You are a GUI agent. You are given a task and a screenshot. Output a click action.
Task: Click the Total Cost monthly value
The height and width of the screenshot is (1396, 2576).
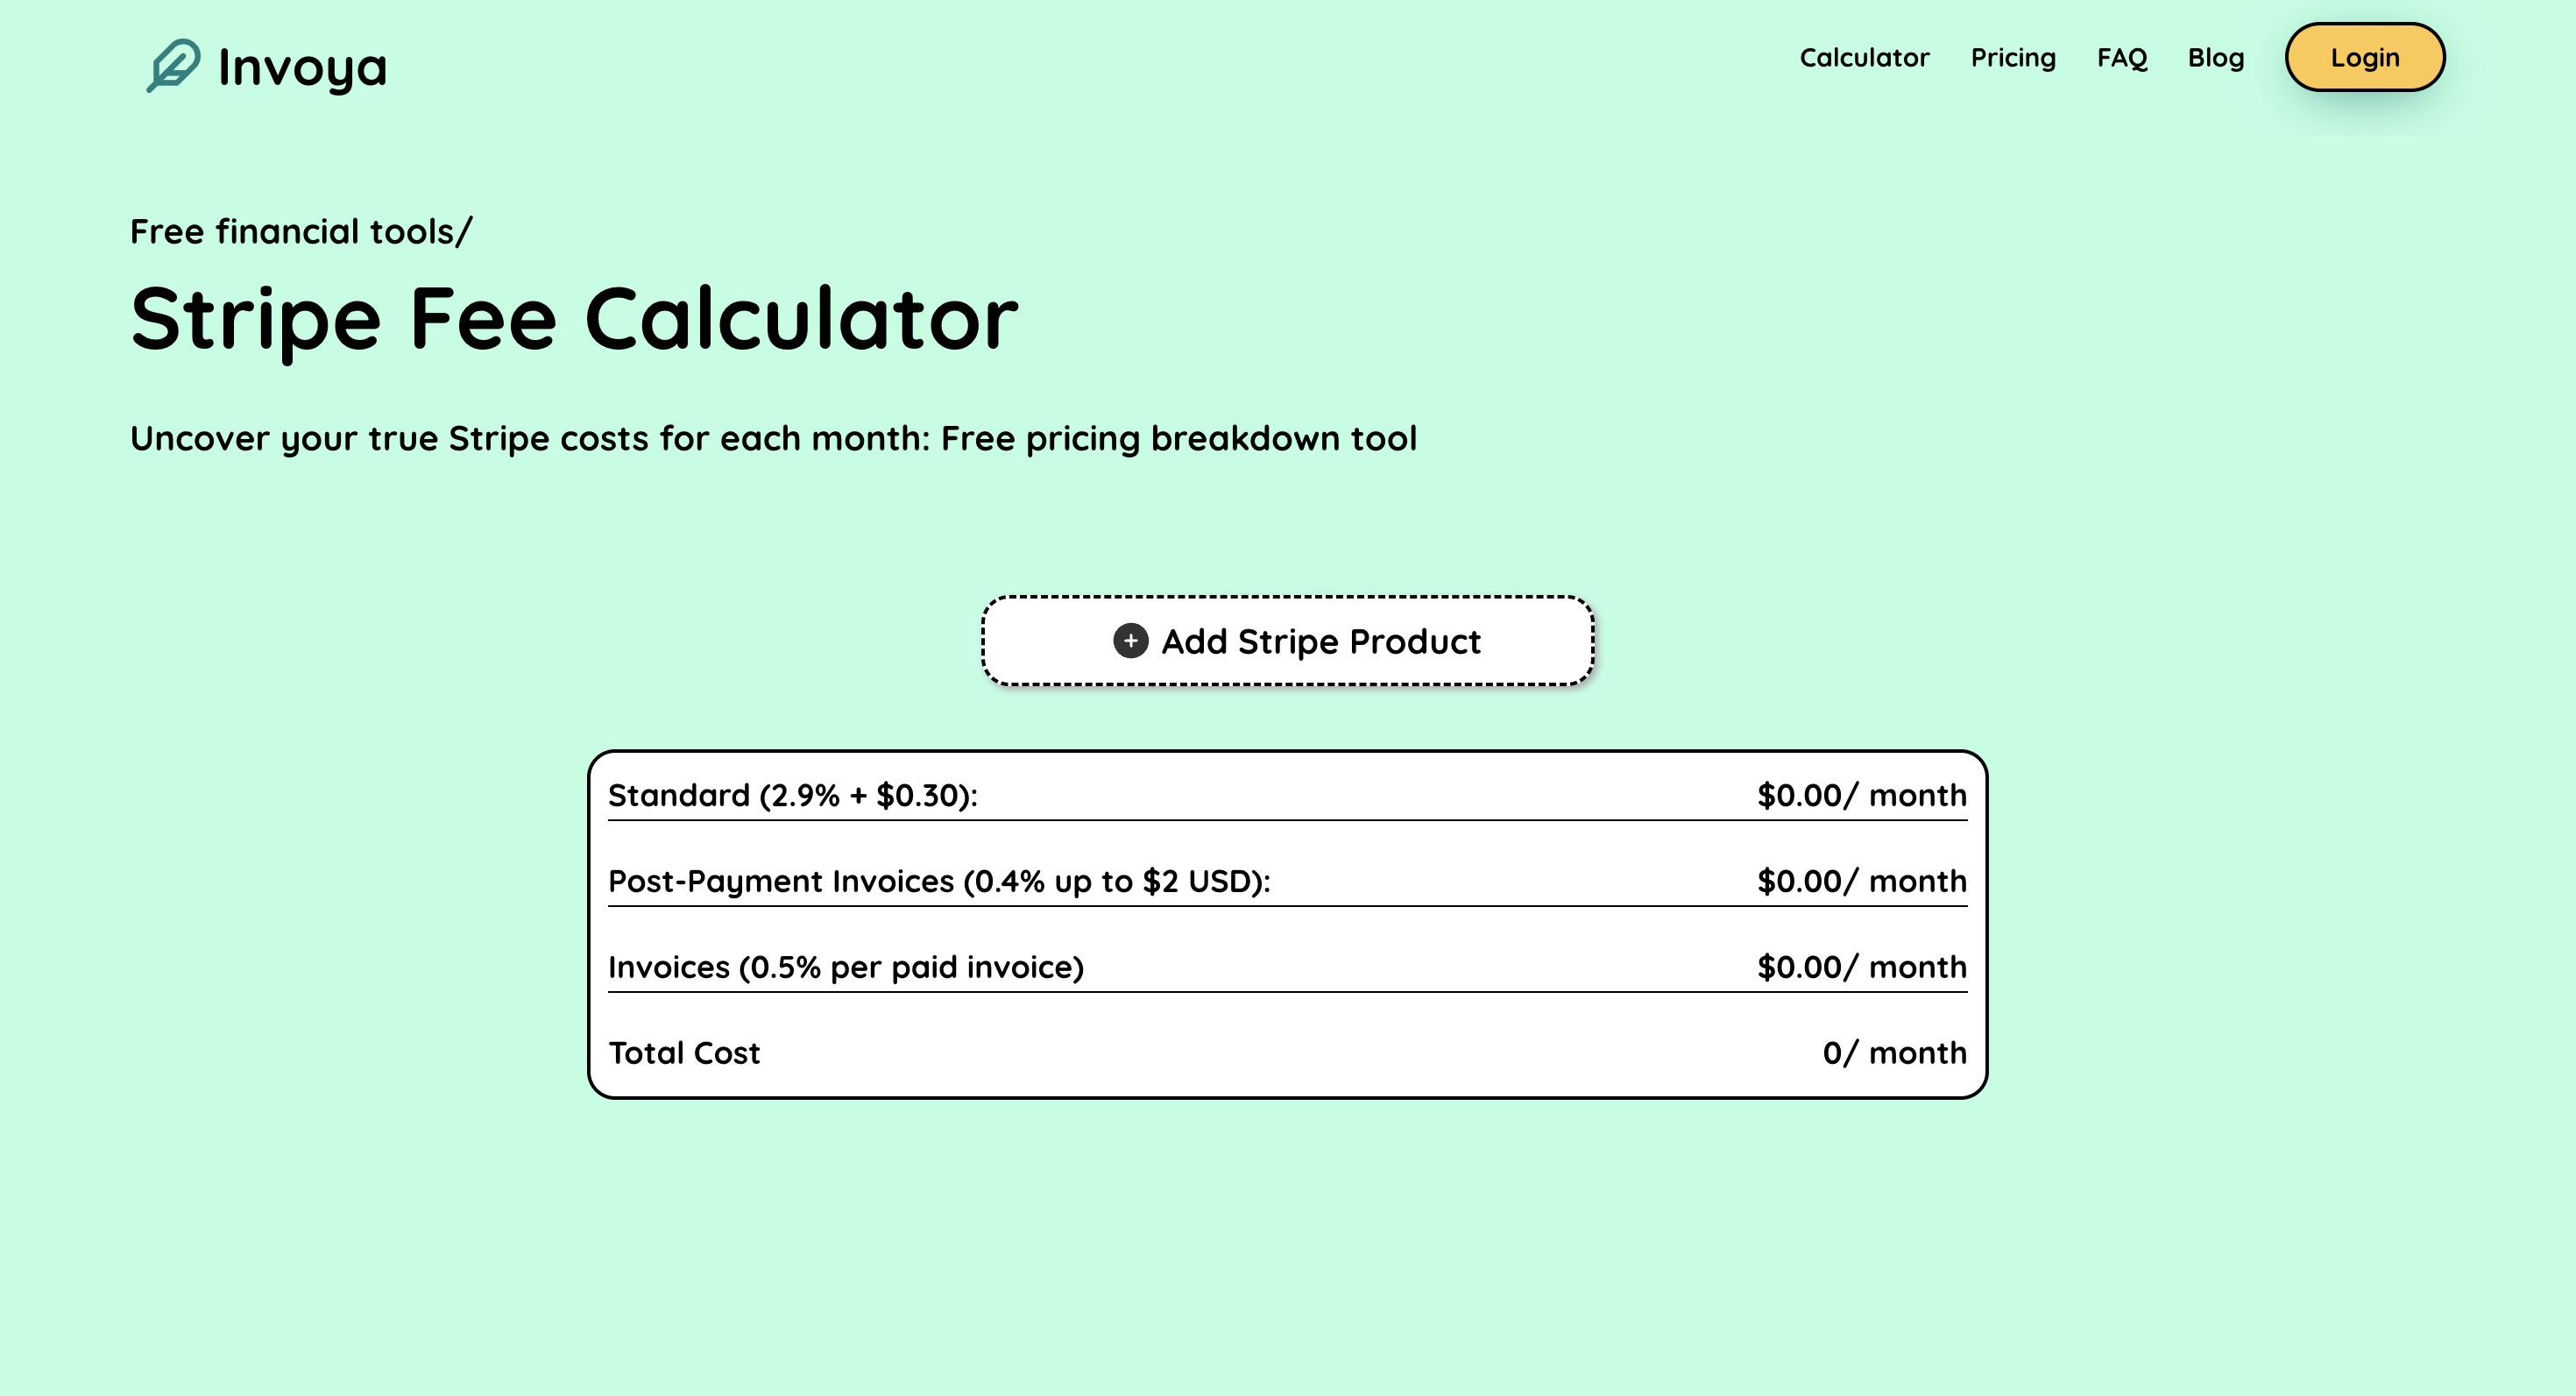(x=1895, y=1053)
